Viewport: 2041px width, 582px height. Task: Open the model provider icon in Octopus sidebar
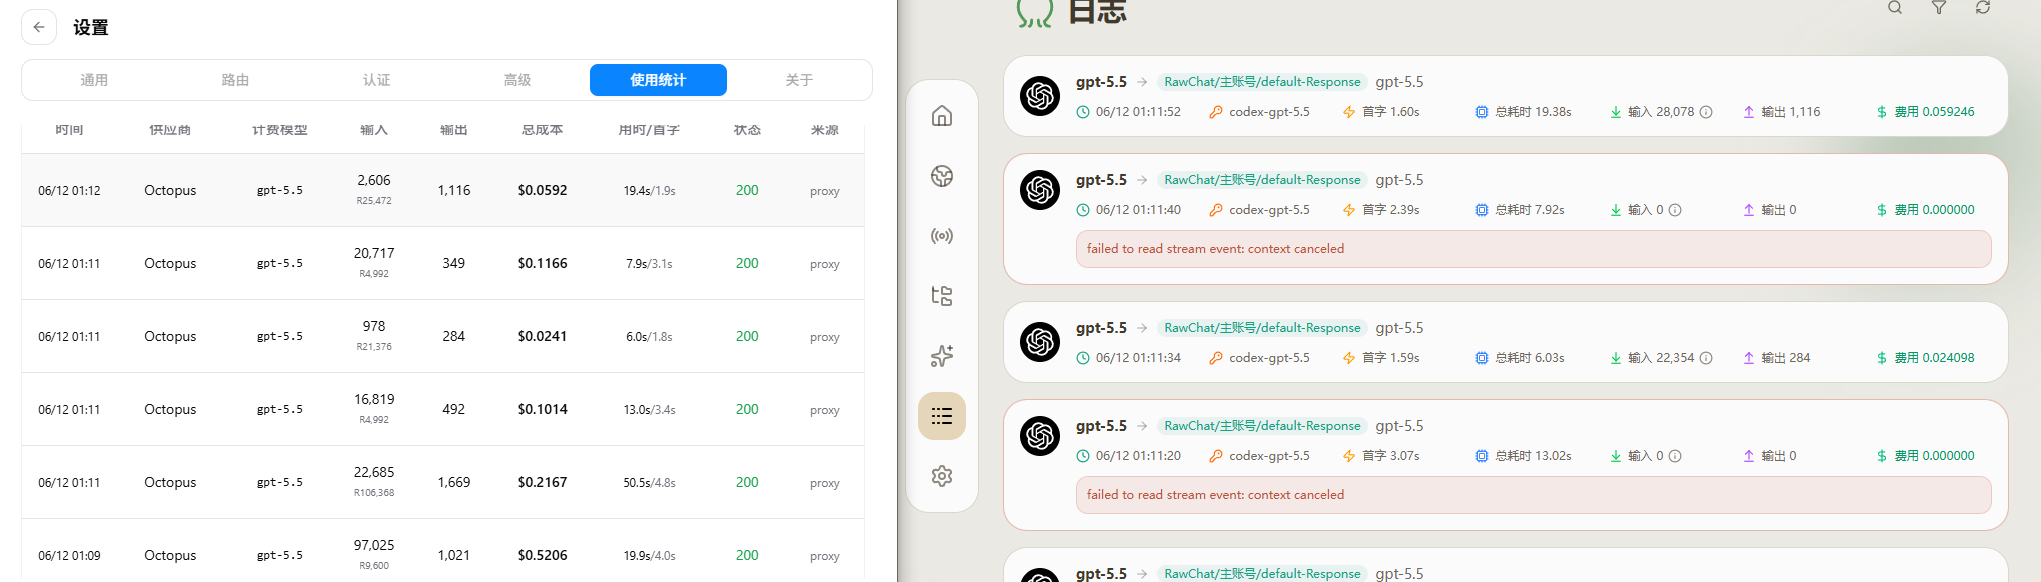tap(942, 176)
